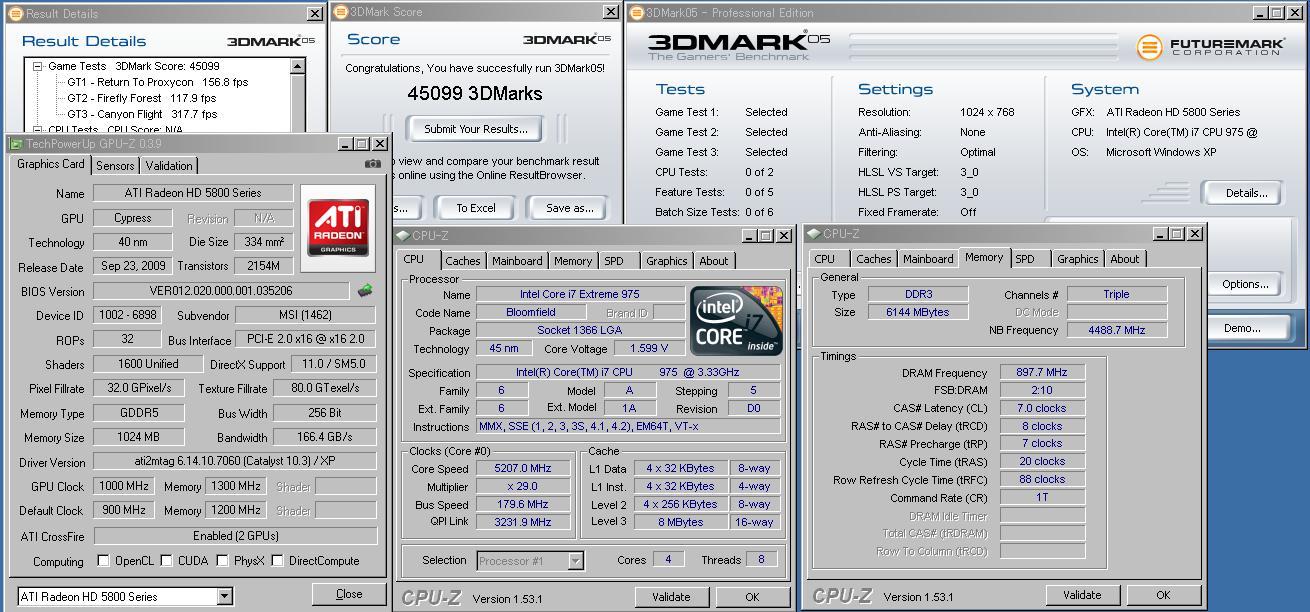Click OK in the left CPU-Z window
This screenshot has width=1310, height=612.
click(752, 597)
